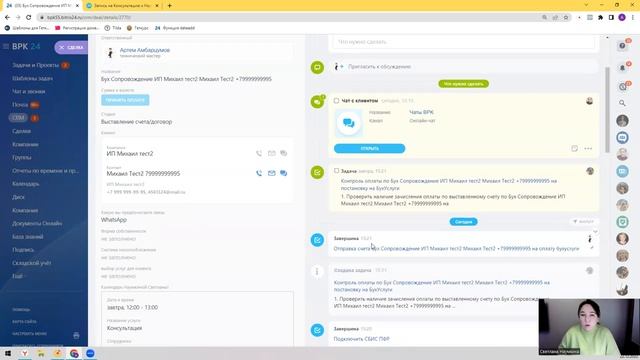Click the timeline vertical scrollbar
The width and height of the screenshot is (640, 360).
[607, 109]
